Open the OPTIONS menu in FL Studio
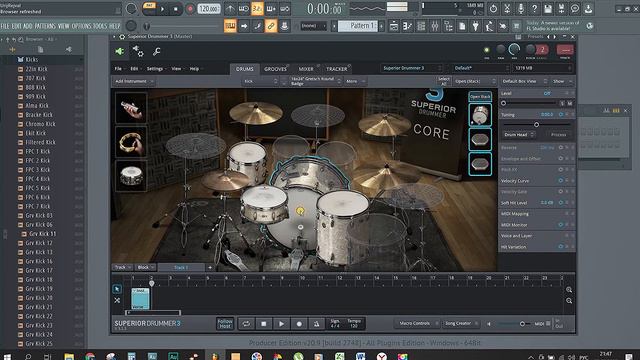This screenshot has height=360, width=640. click(82, 26)
